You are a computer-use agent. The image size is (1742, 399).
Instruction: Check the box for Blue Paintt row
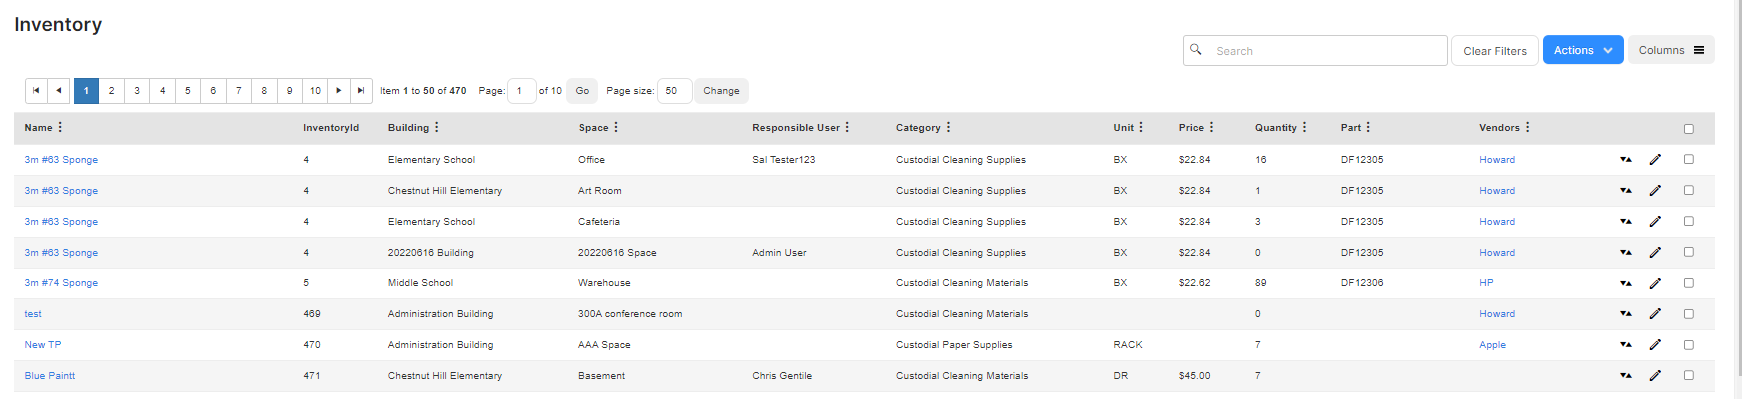[x=1688, y=376]
